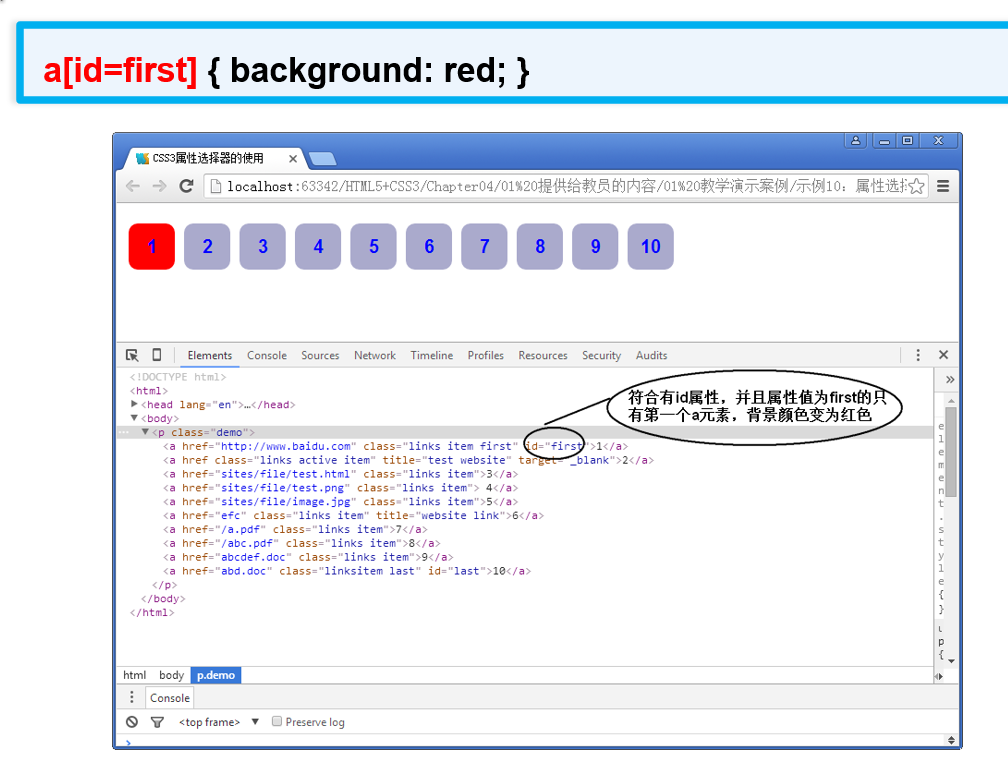Open the Profiles tab
Screen dimensions: 1008x775
(485, 355)
